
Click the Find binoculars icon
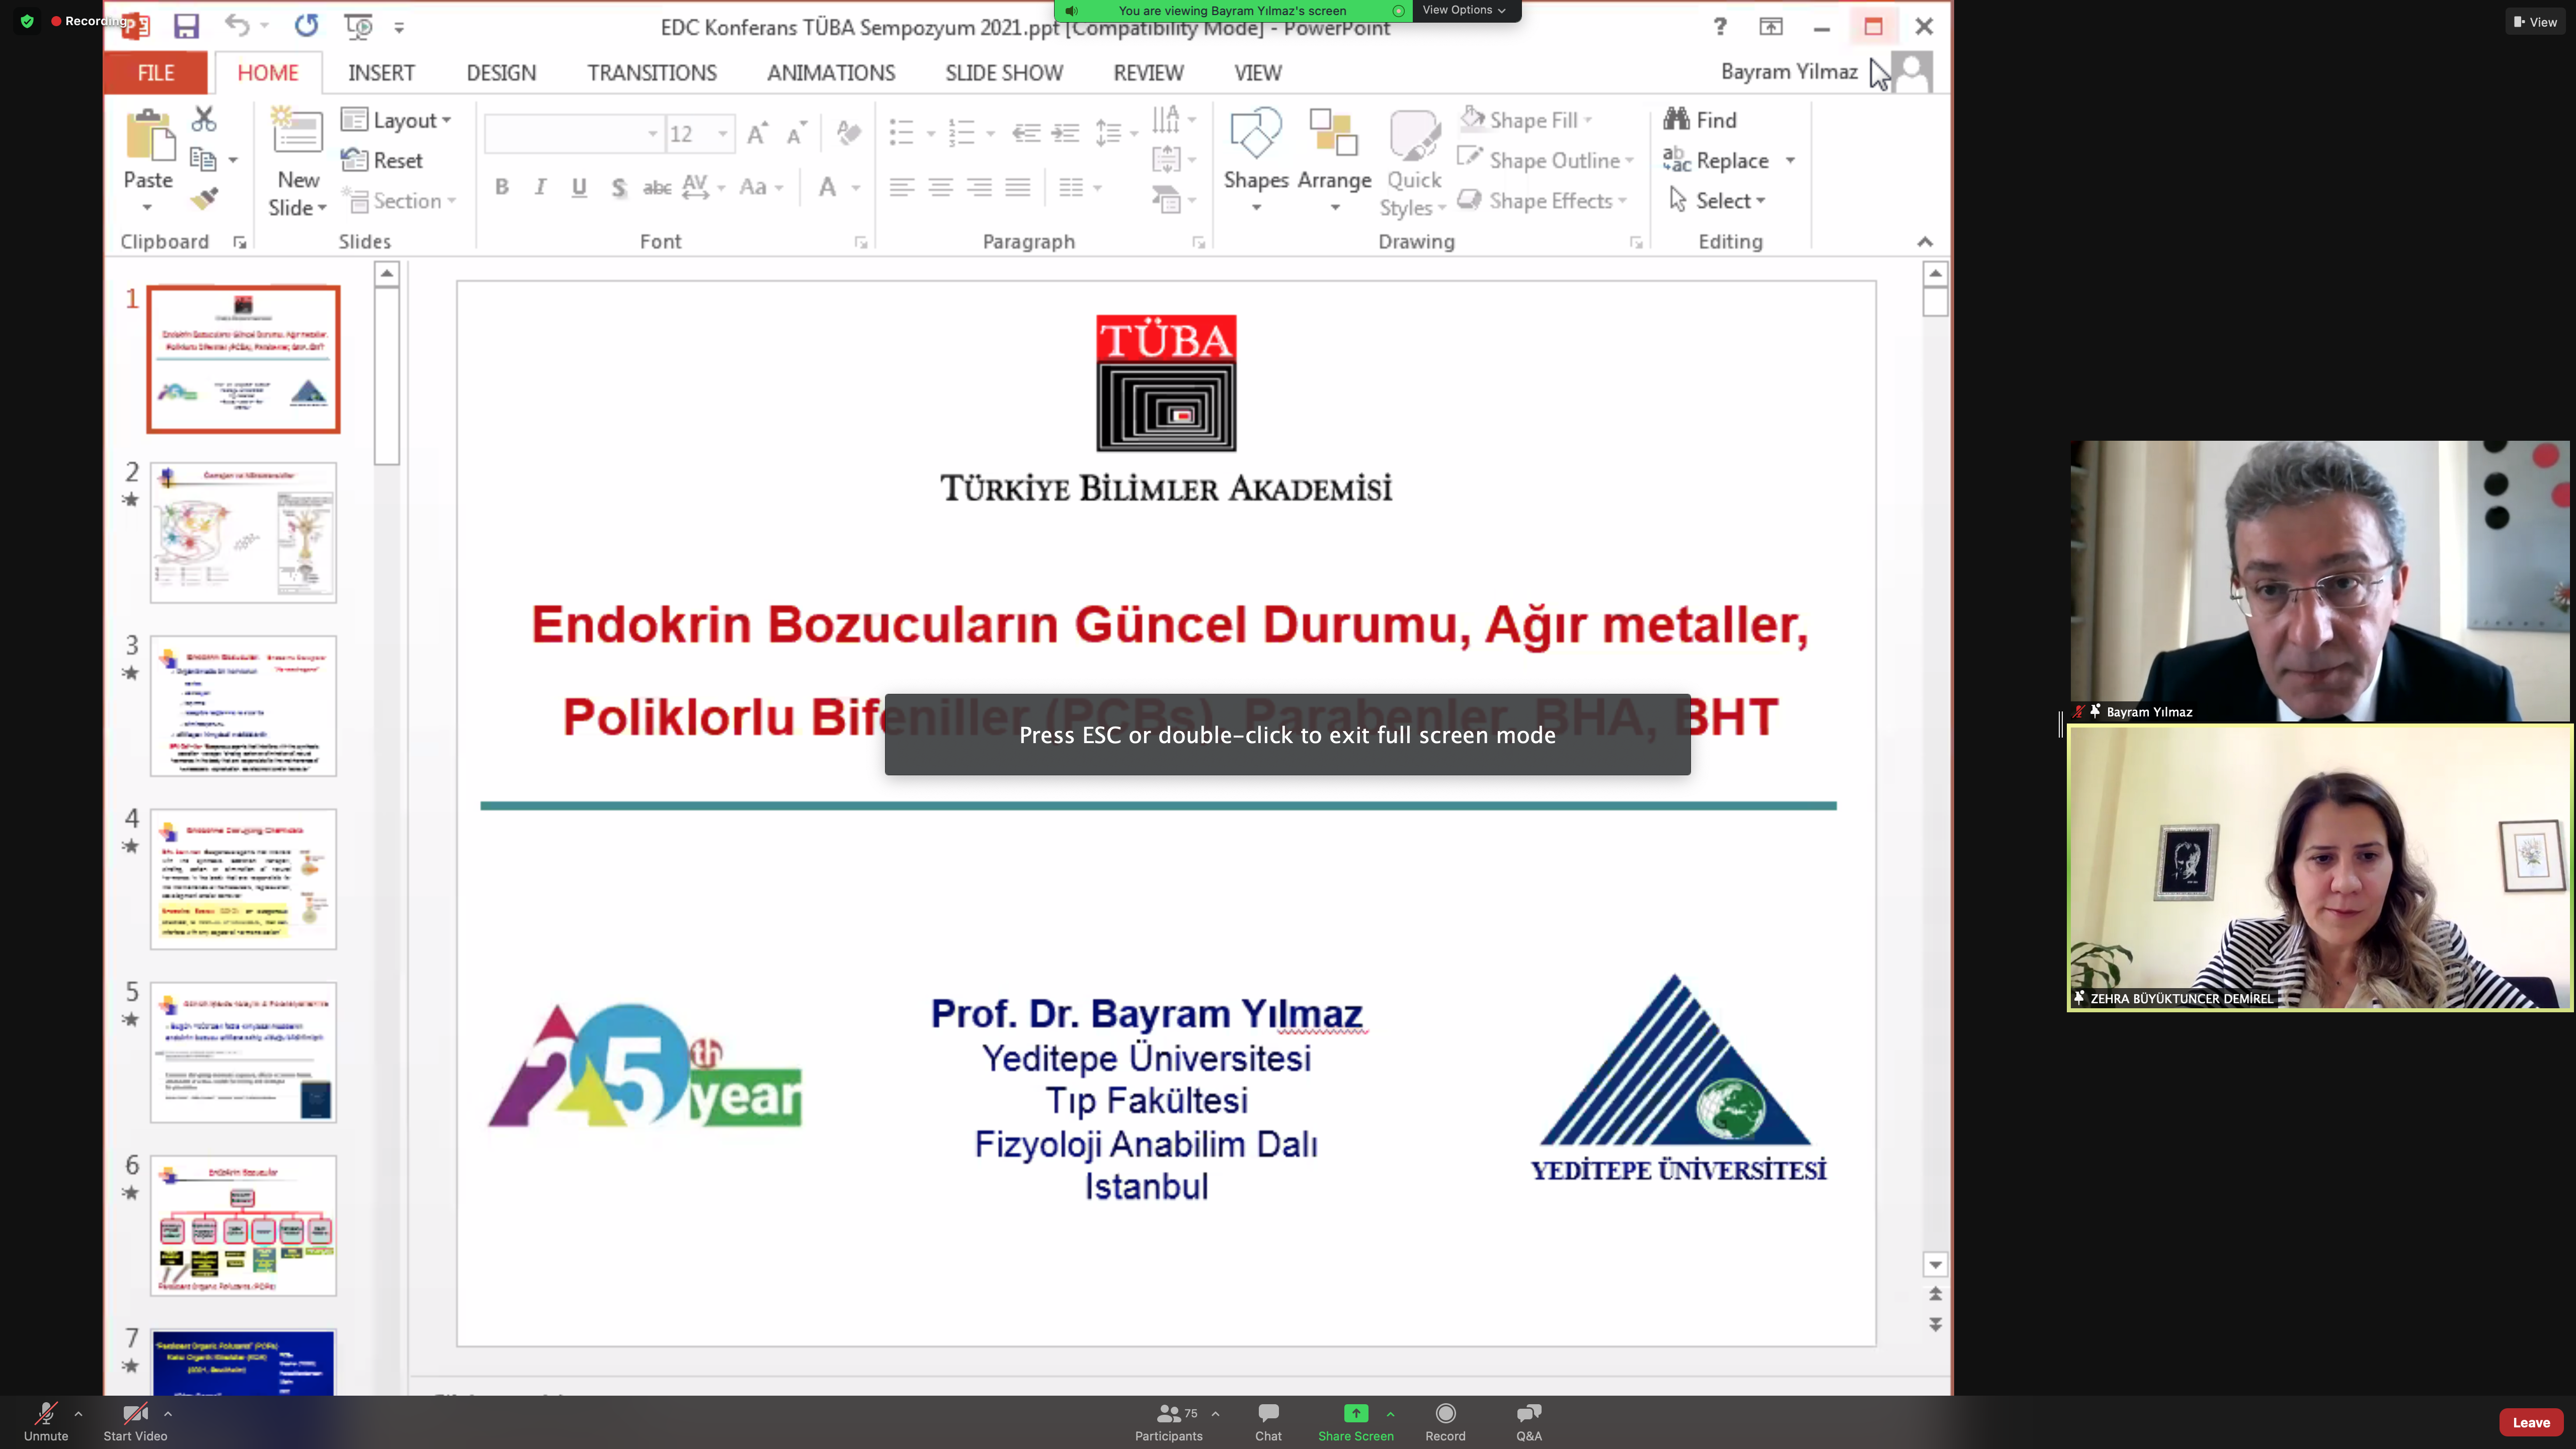(x=1677, y=119)
